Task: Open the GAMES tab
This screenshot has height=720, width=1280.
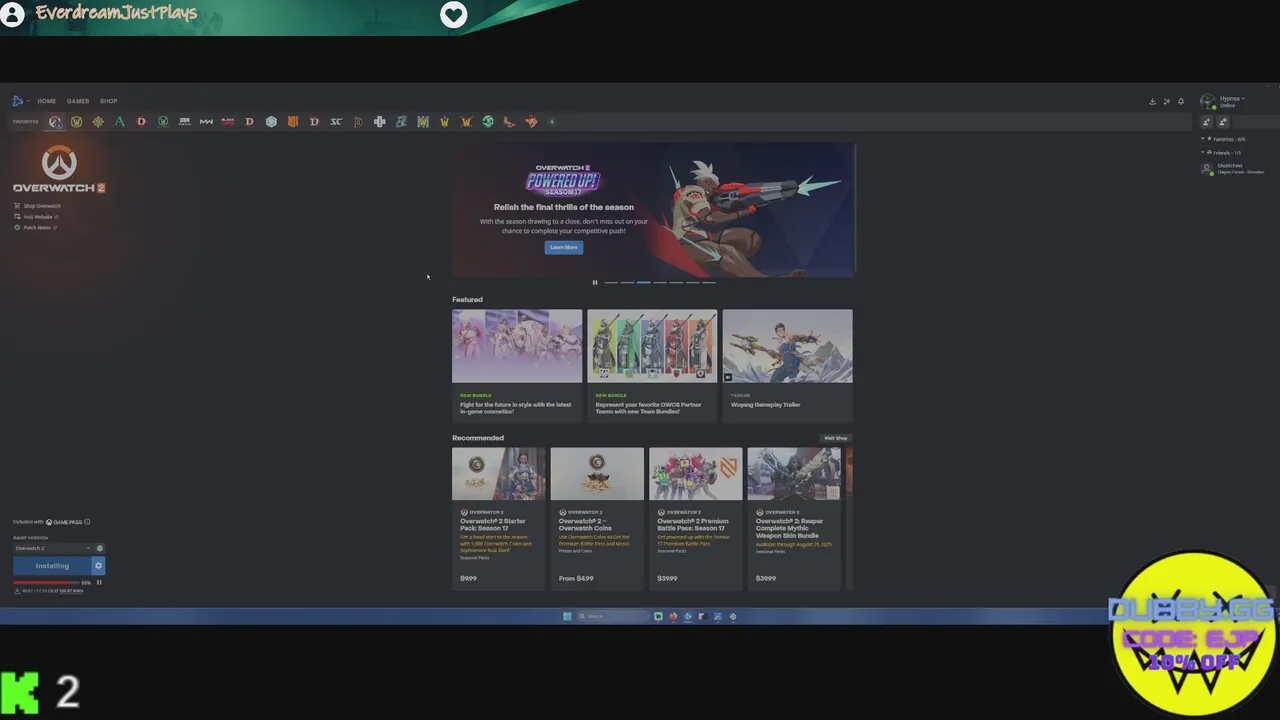Action: pyautogui.click(x=78, y=101)
